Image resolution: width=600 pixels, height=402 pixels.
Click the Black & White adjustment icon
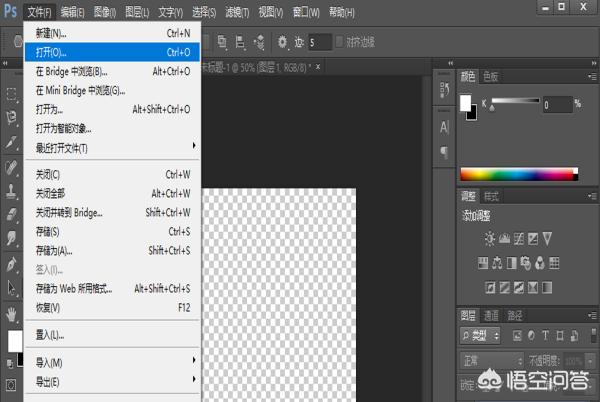pos(511,263)
